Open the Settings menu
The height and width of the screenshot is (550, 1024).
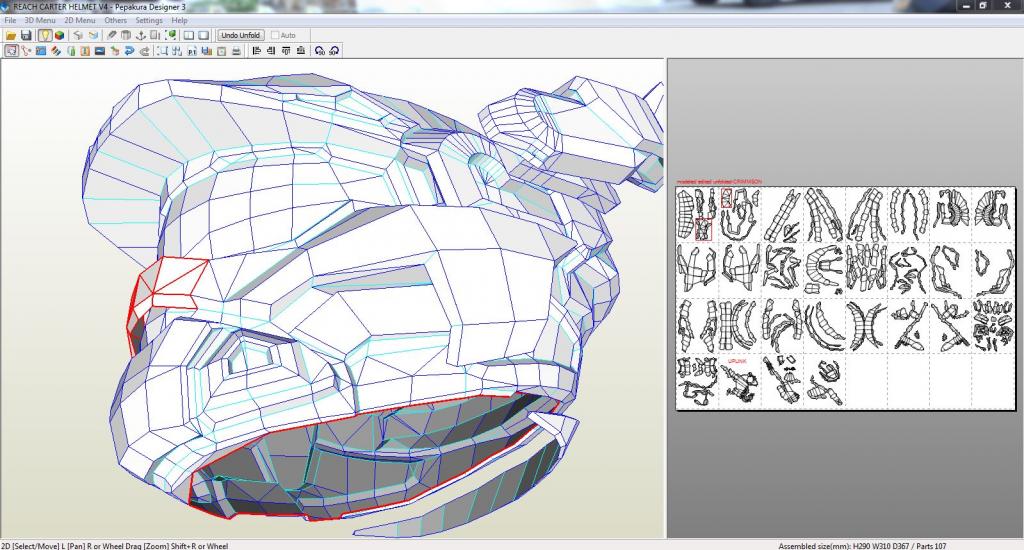(149, 20)
